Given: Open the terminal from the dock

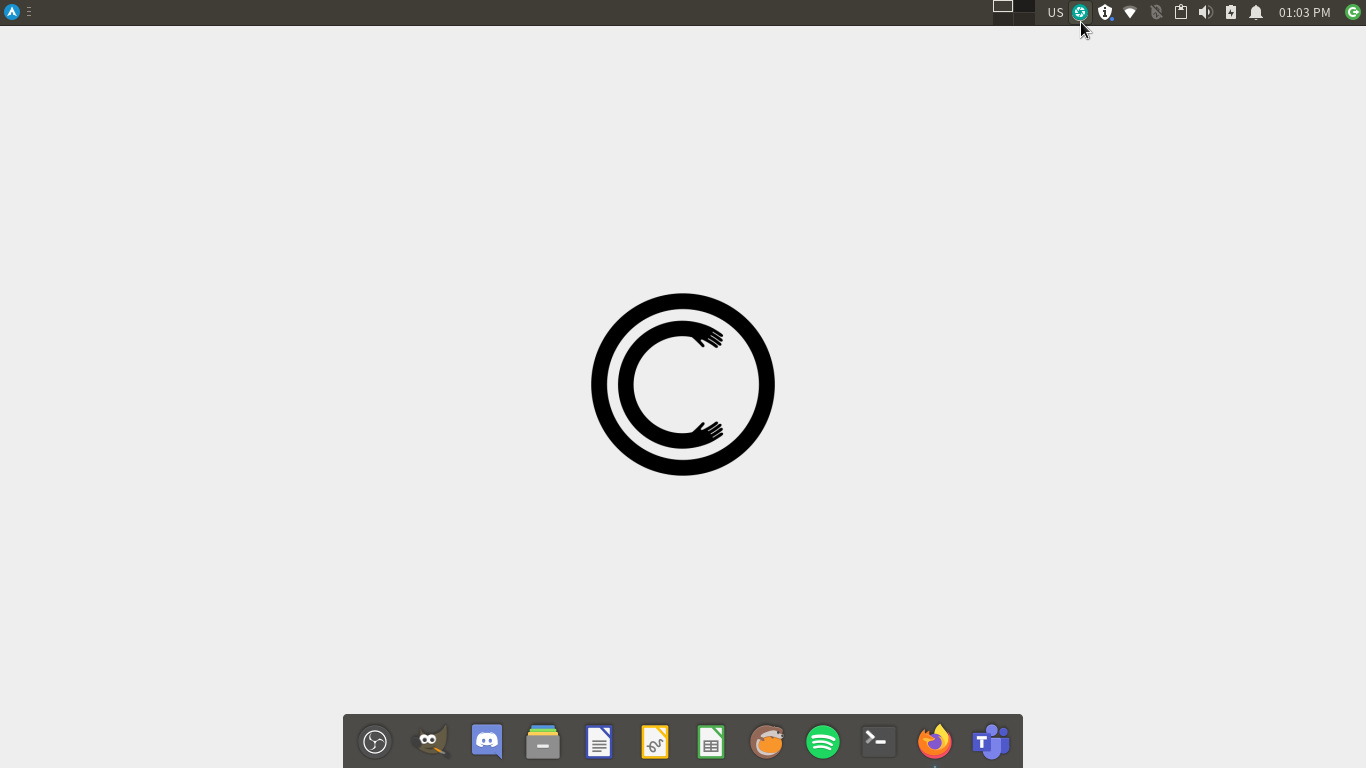Looking at the screenshot, I should pyautogui.click(x=879, y=742).
